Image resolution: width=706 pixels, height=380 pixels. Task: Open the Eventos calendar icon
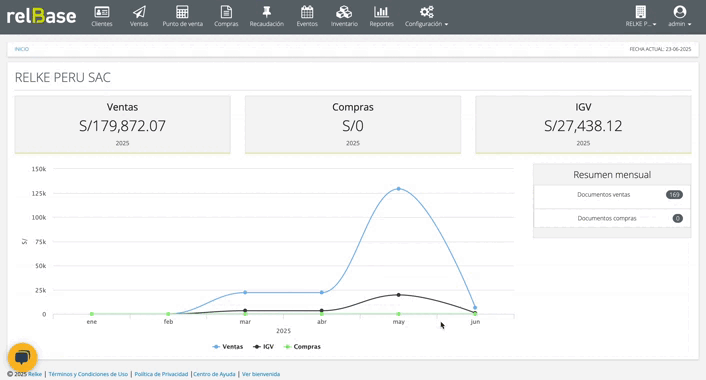point(307,12)
